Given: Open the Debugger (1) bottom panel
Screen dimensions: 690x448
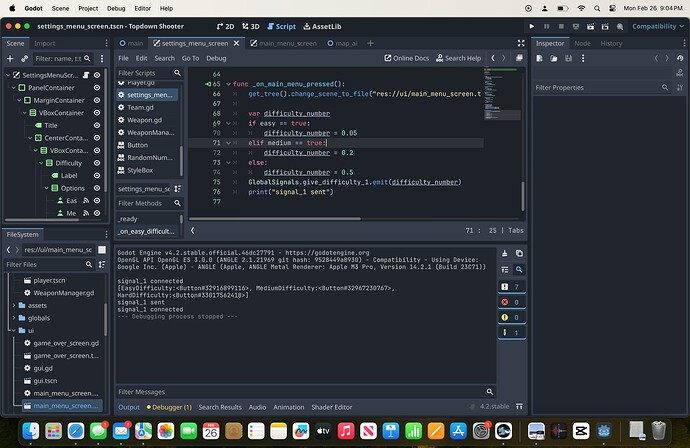Looking at the screenshot, I should pyautogui.click(x=169, y=407).
